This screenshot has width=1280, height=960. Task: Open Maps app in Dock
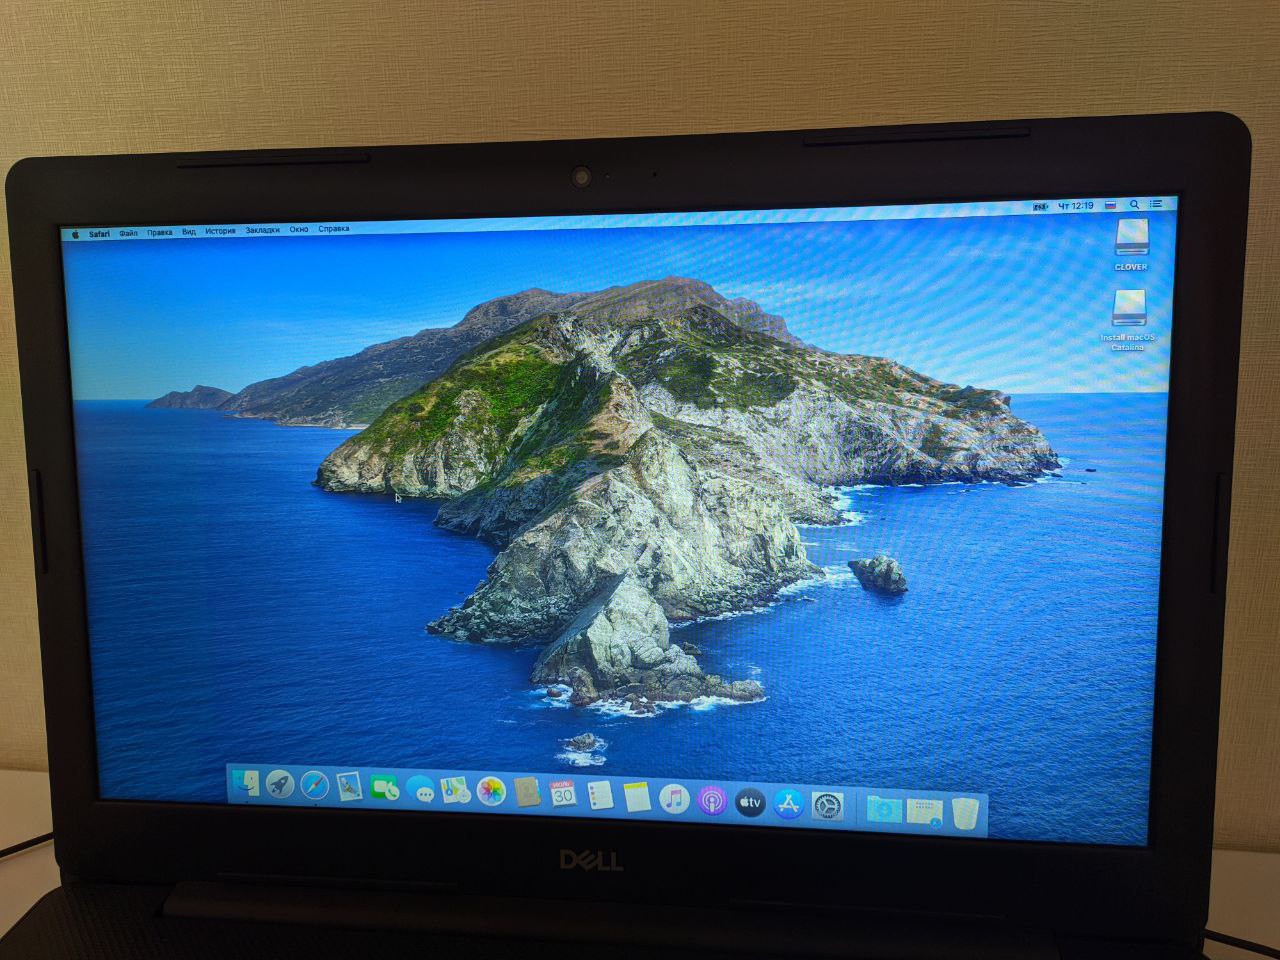[455, 791]
